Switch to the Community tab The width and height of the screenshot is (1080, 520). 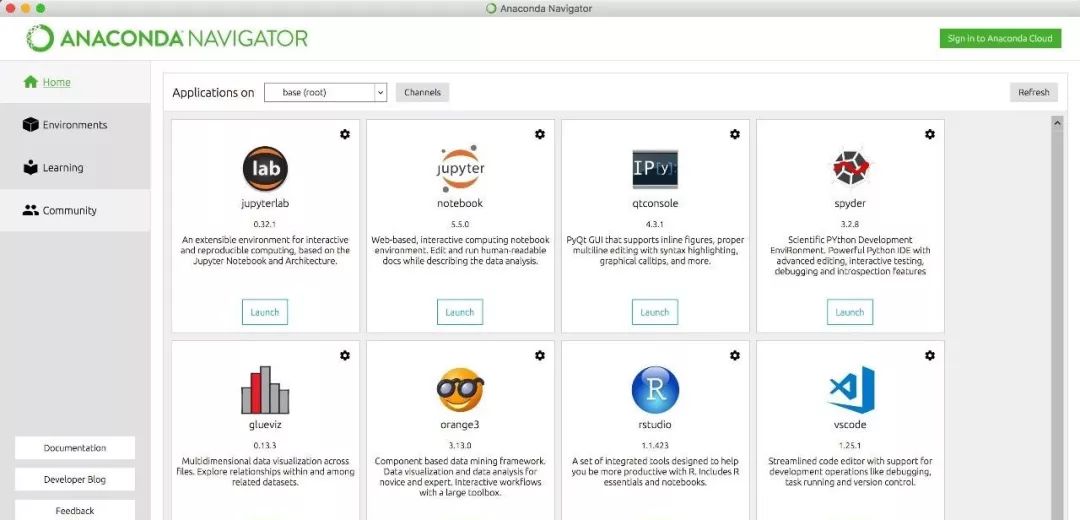tap(75, 210)
